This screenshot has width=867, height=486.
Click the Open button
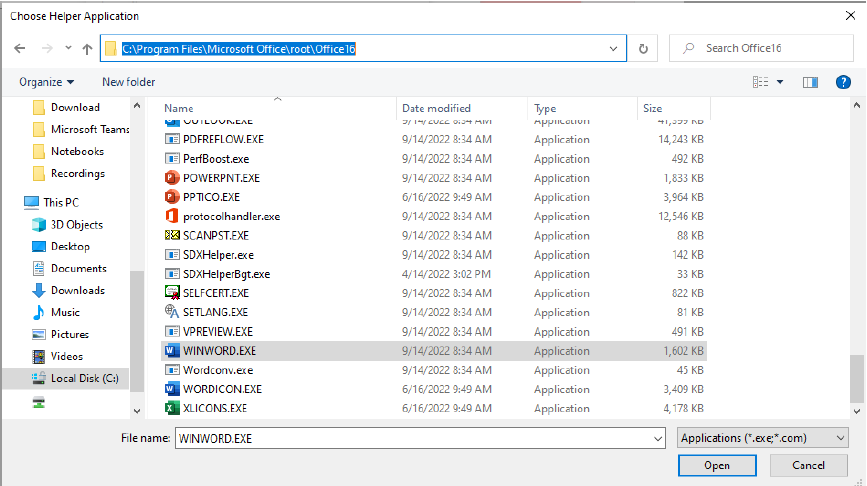pos(717,466)
